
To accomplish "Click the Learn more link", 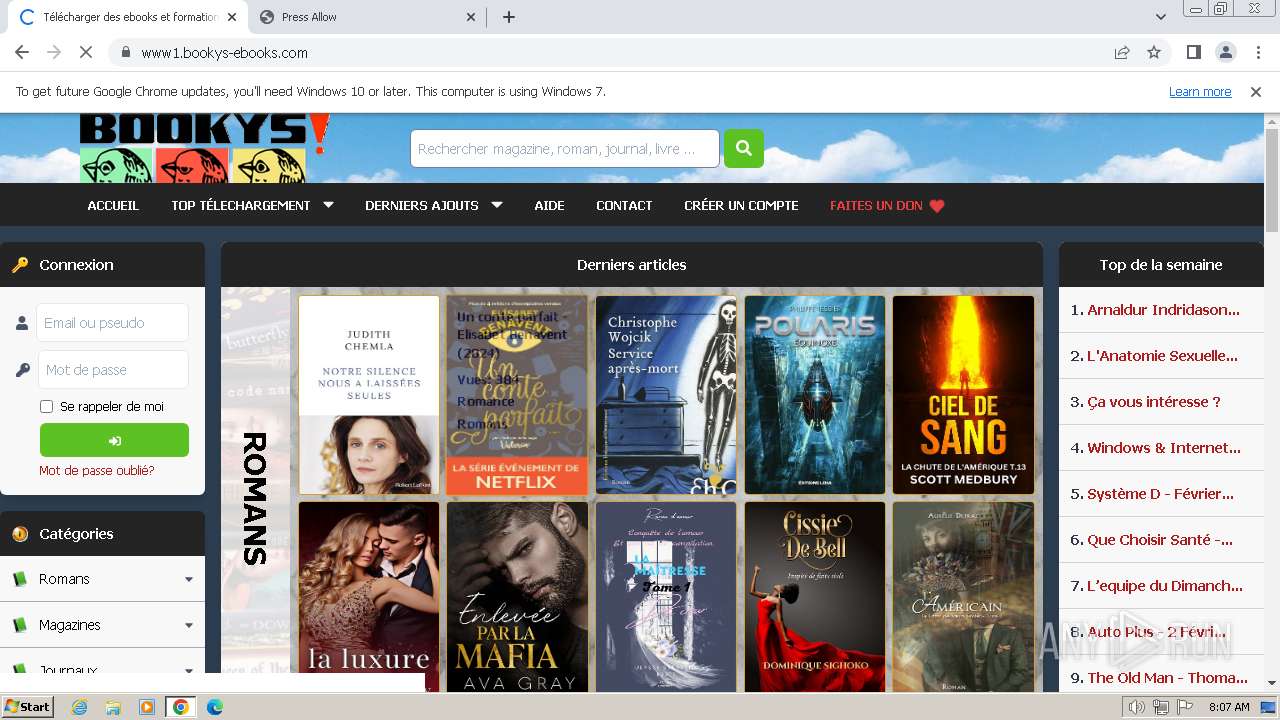I will (1200, 91).
